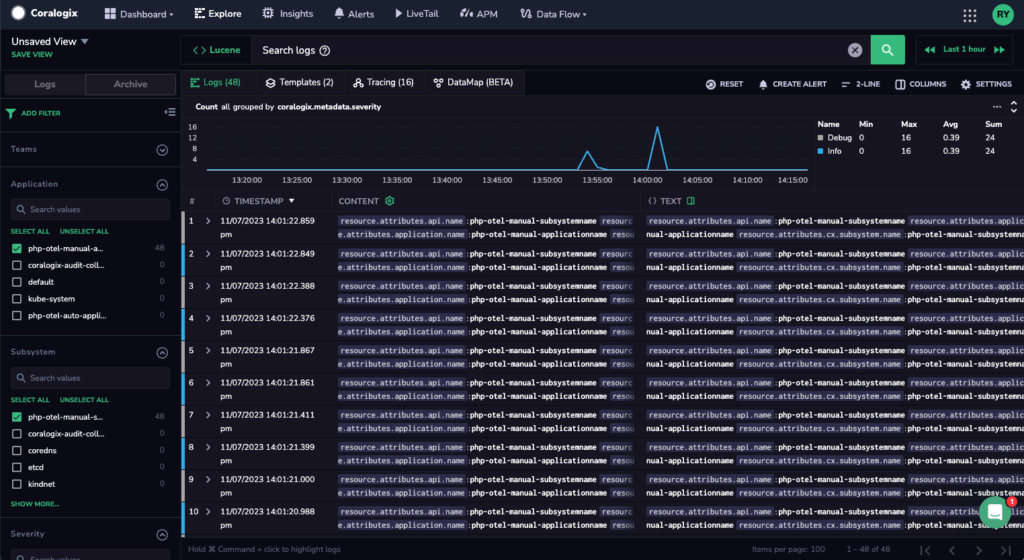Uncheck php-otel-manual-s... subsystem checkbox
This screenshot has height=560, width=1024.
point(17,416)
